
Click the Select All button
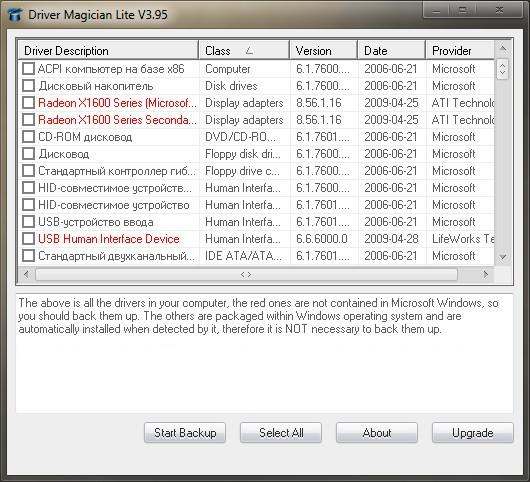(x=281, y=433)
